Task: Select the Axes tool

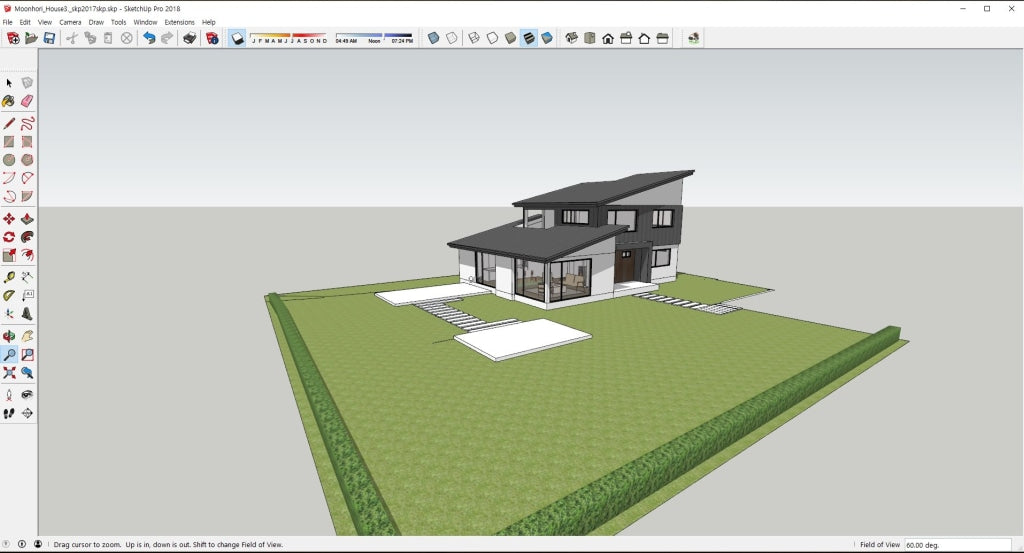Action: pyautogui.click(x=9, y=314)
